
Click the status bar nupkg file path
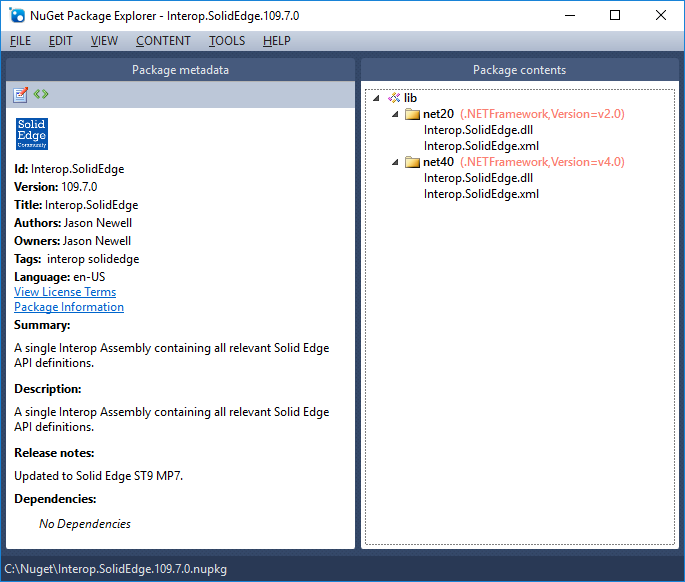[115, 569]
